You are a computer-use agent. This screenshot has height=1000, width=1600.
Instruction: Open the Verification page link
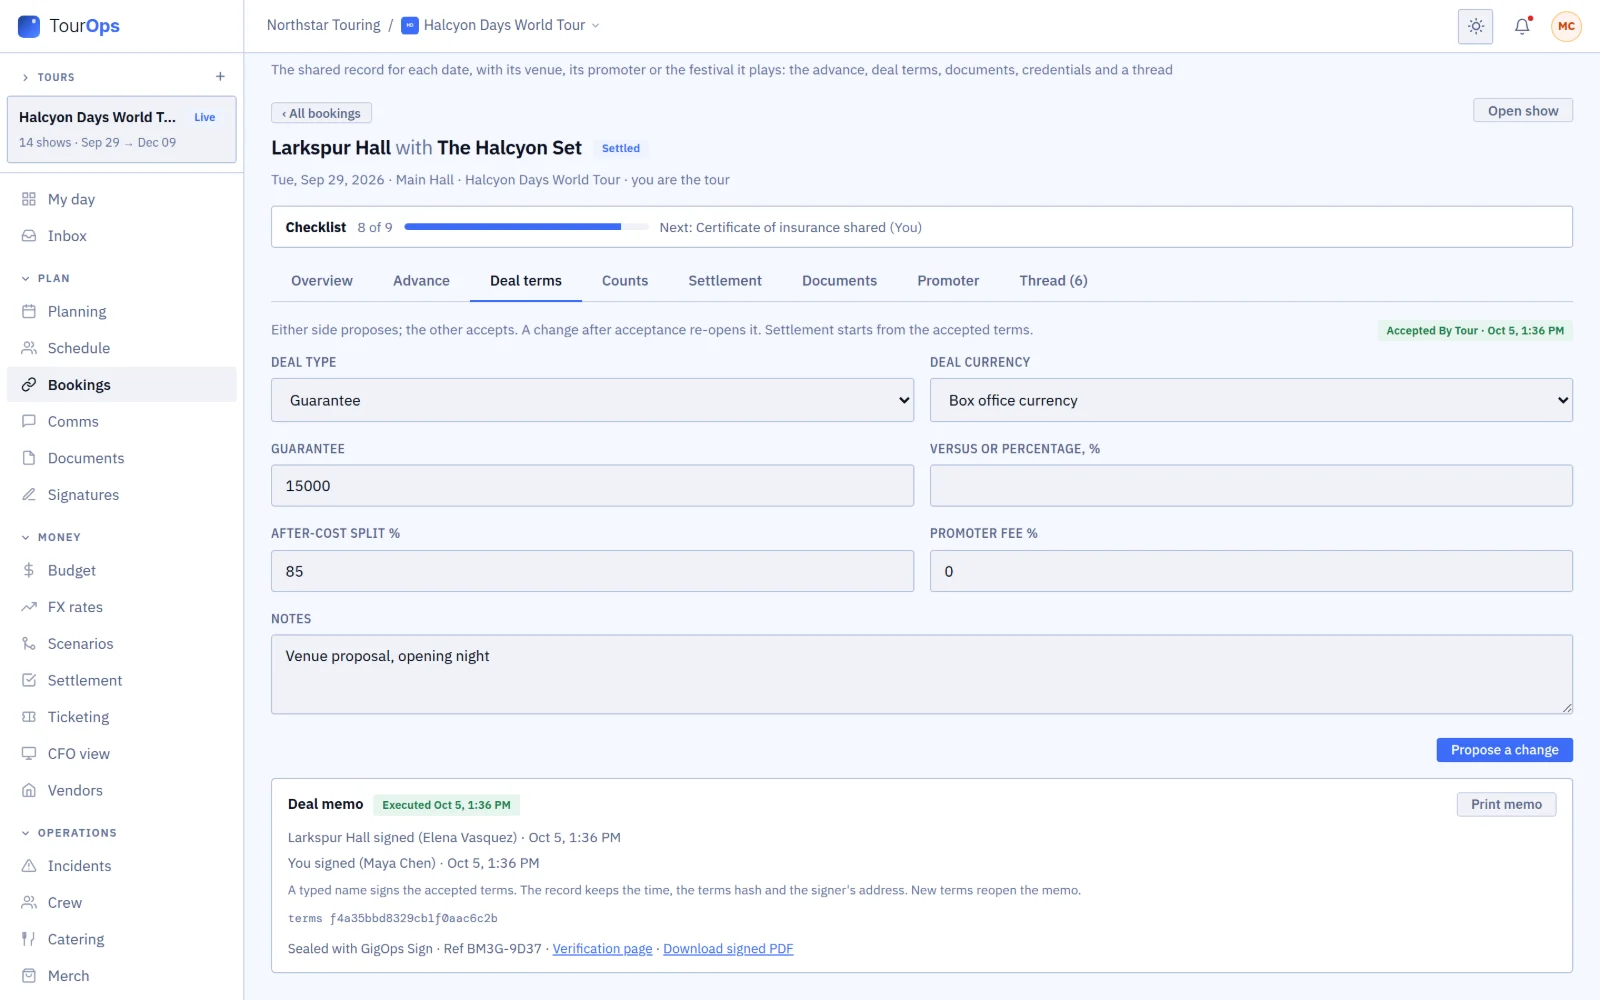coord(602,949)
